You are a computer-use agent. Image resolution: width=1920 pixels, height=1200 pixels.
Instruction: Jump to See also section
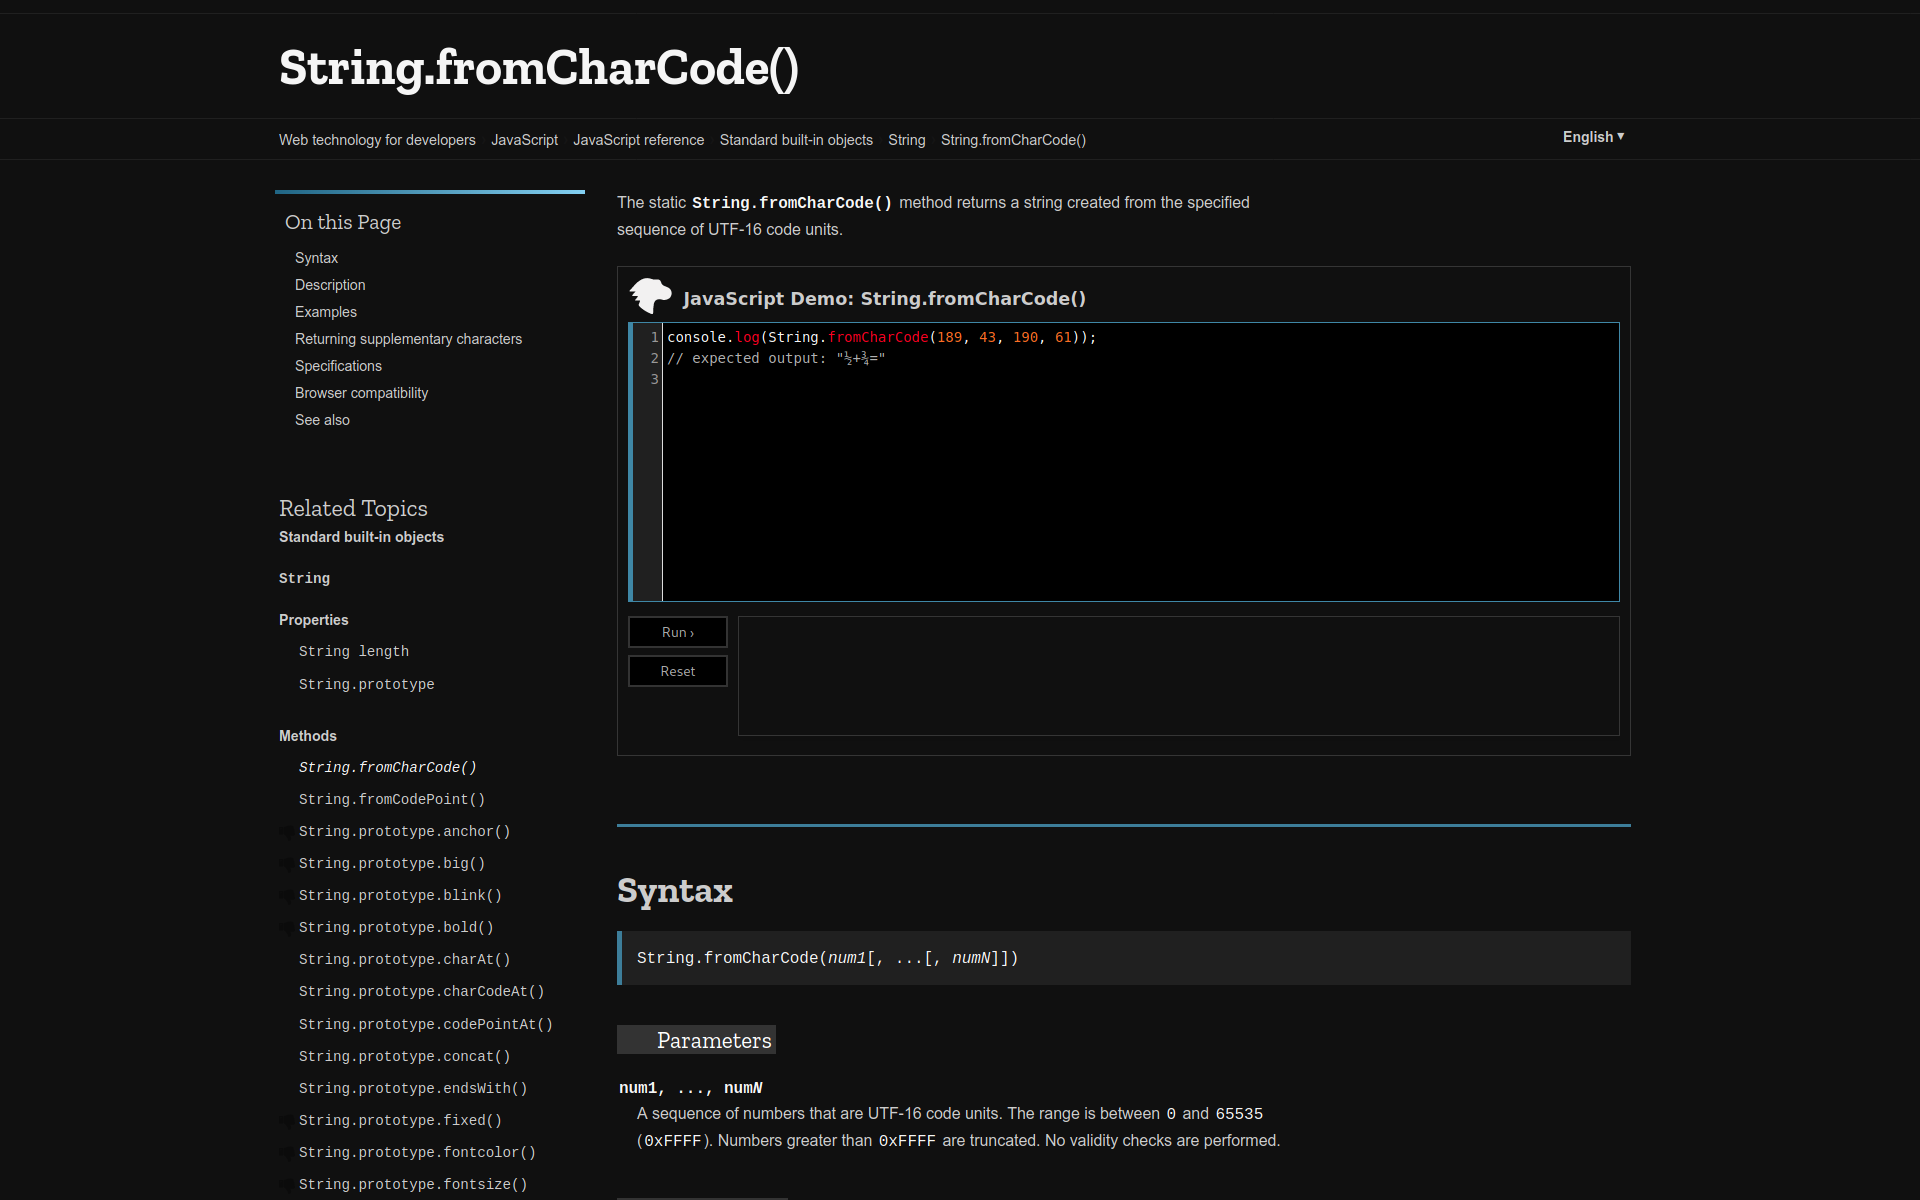point(322,420)
